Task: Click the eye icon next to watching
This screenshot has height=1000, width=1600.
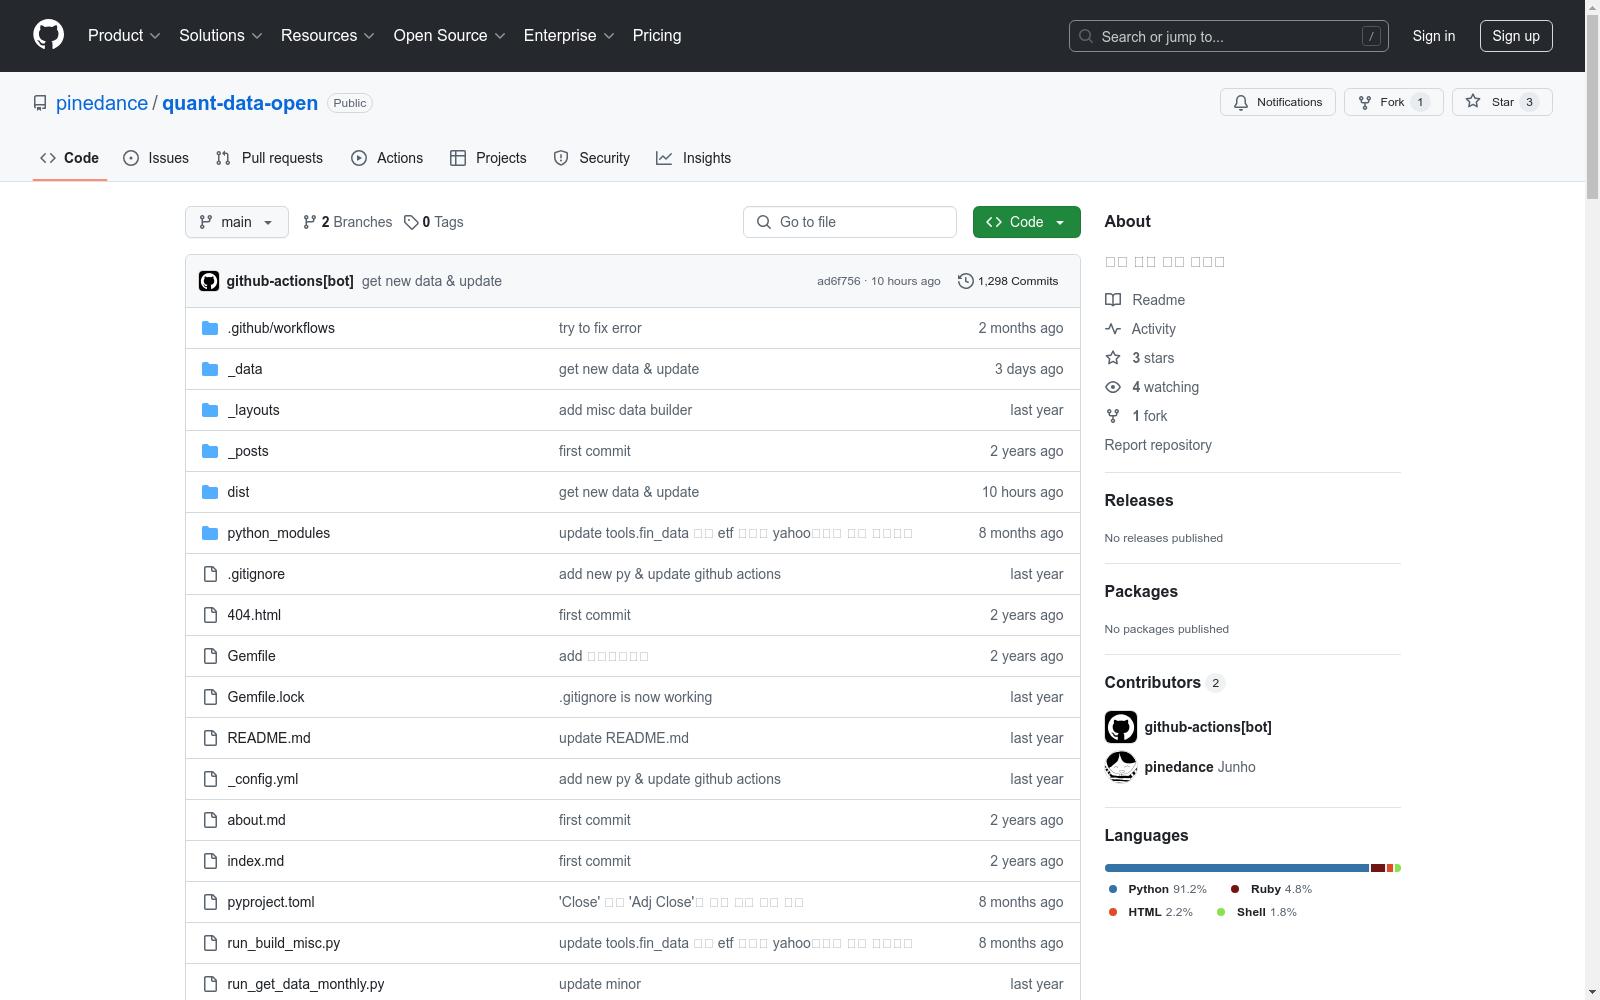Action: pos(1113,387)
